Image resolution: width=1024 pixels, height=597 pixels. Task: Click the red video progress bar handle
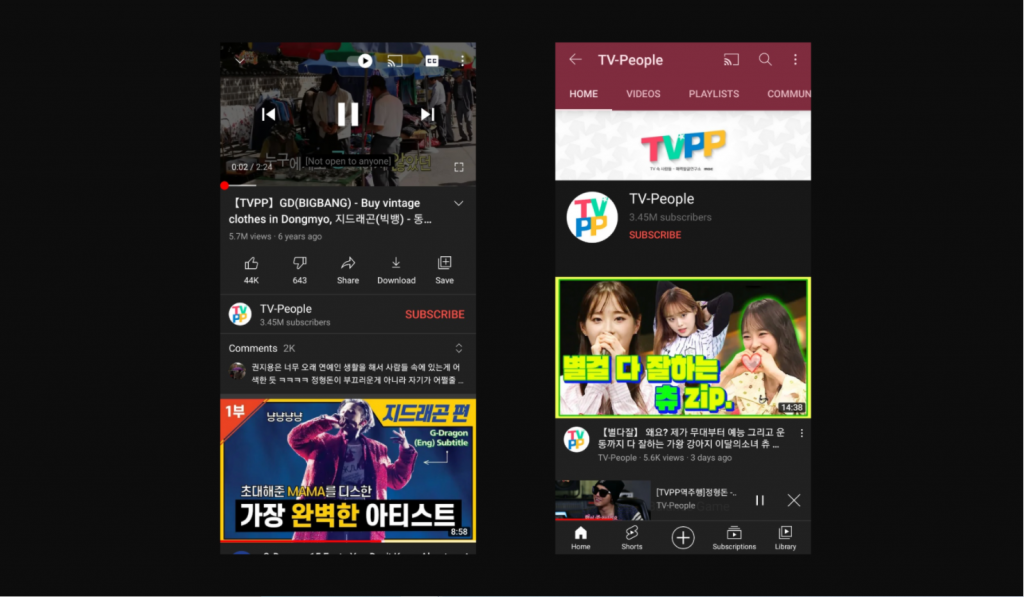pos(225,186)
